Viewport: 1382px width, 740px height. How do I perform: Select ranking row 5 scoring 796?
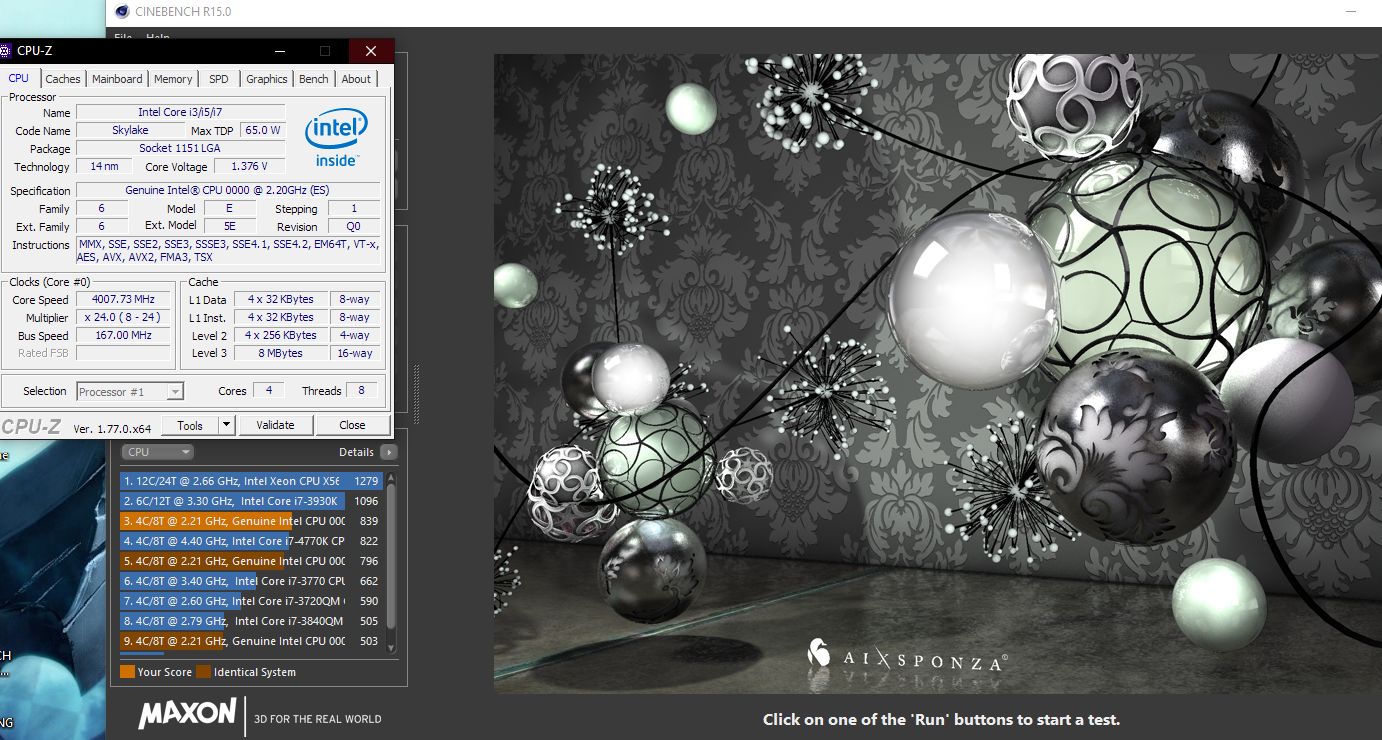pyautogui.click(x=251, y=561)
